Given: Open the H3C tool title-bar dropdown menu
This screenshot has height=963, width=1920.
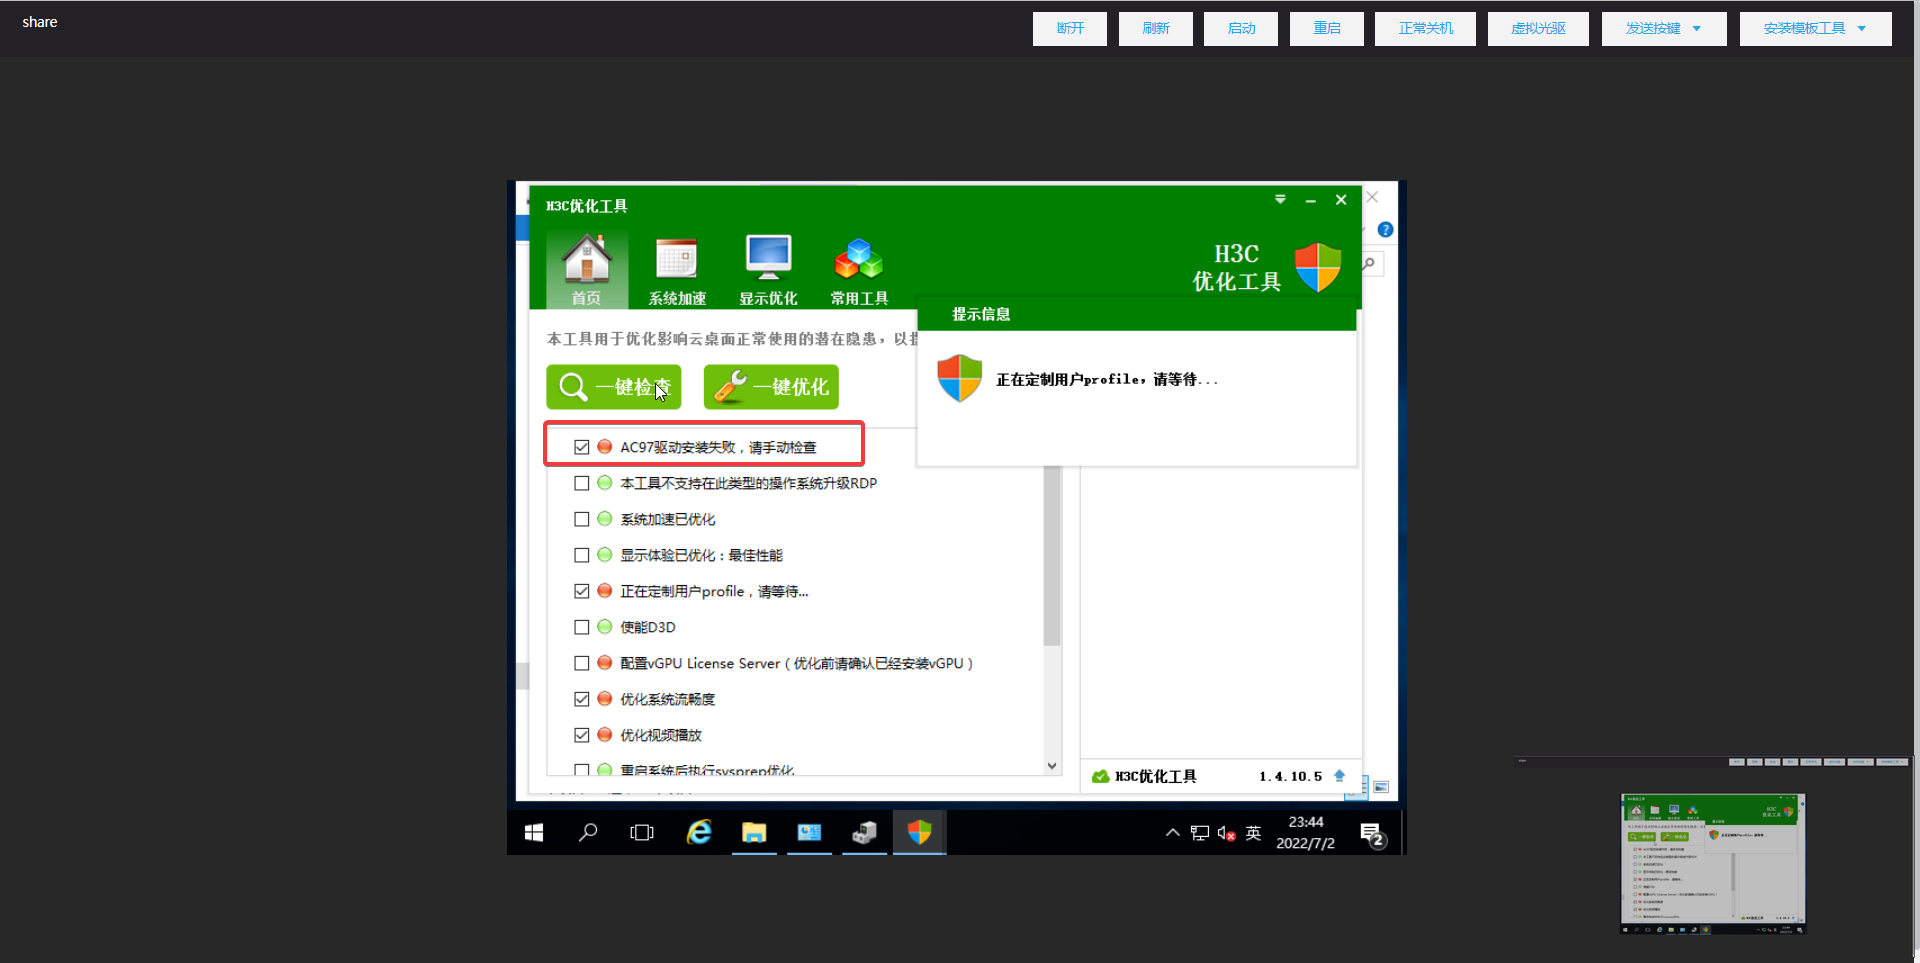Looking at the screenshot, I should (x=1280, y=200).
